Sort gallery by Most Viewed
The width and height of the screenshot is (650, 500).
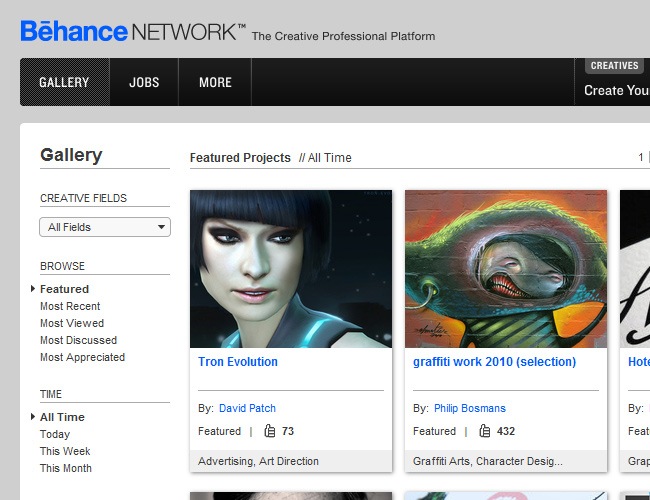click(72, 323)
